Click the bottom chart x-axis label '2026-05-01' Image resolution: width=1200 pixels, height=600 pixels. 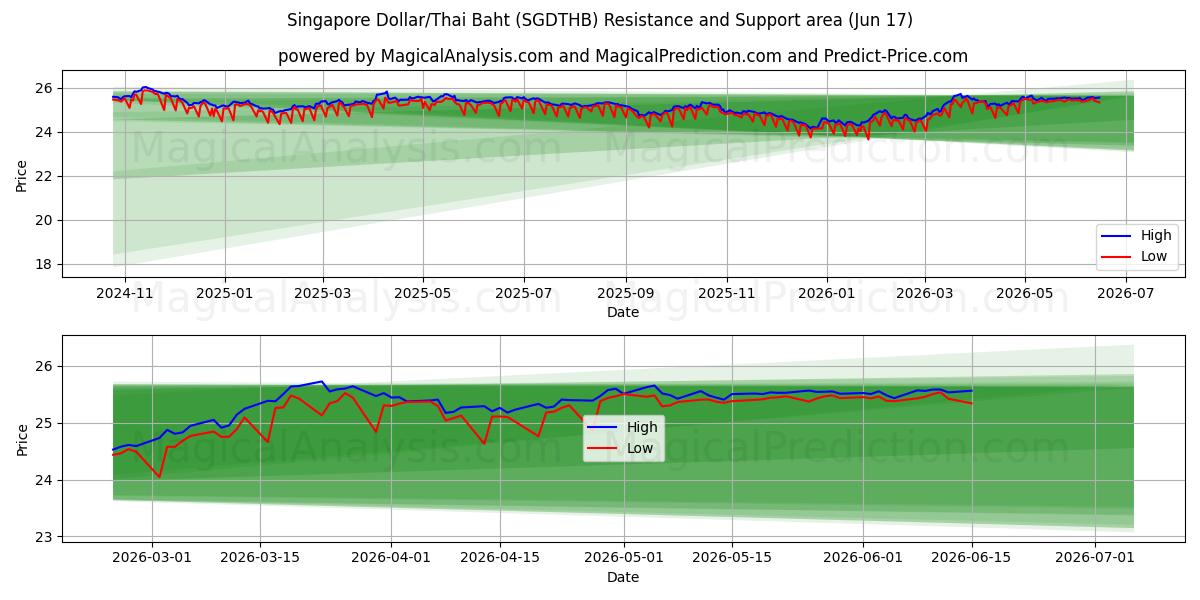click(624, 559)
